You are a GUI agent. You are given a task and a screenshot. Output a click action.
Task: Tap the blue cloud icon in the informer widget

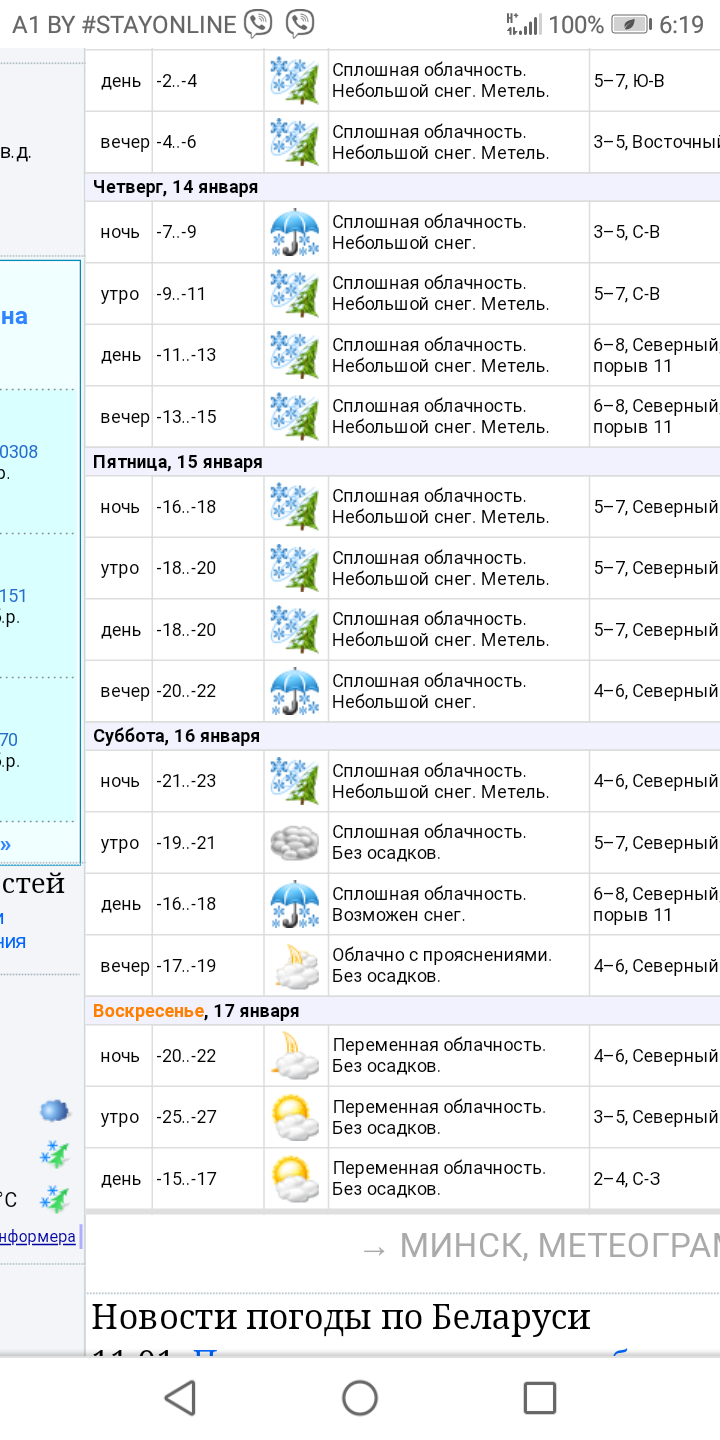pyautogui.click(x=54, y=1110)
